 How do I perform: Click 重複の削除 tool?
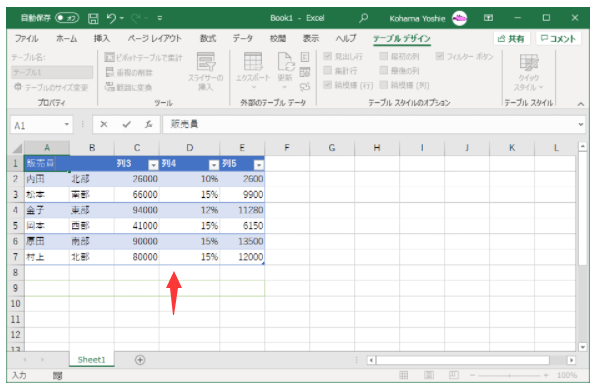point(129,72)
